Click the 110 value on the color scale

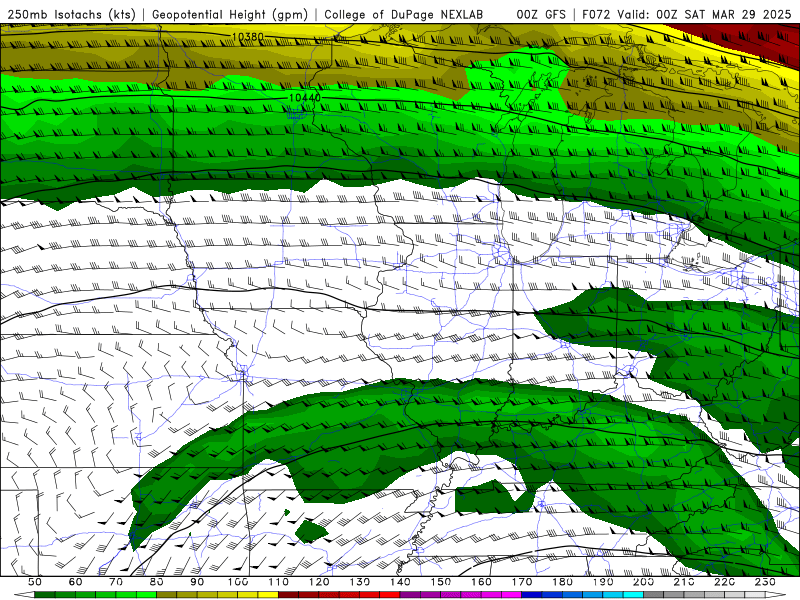click(x=279, y=582)
